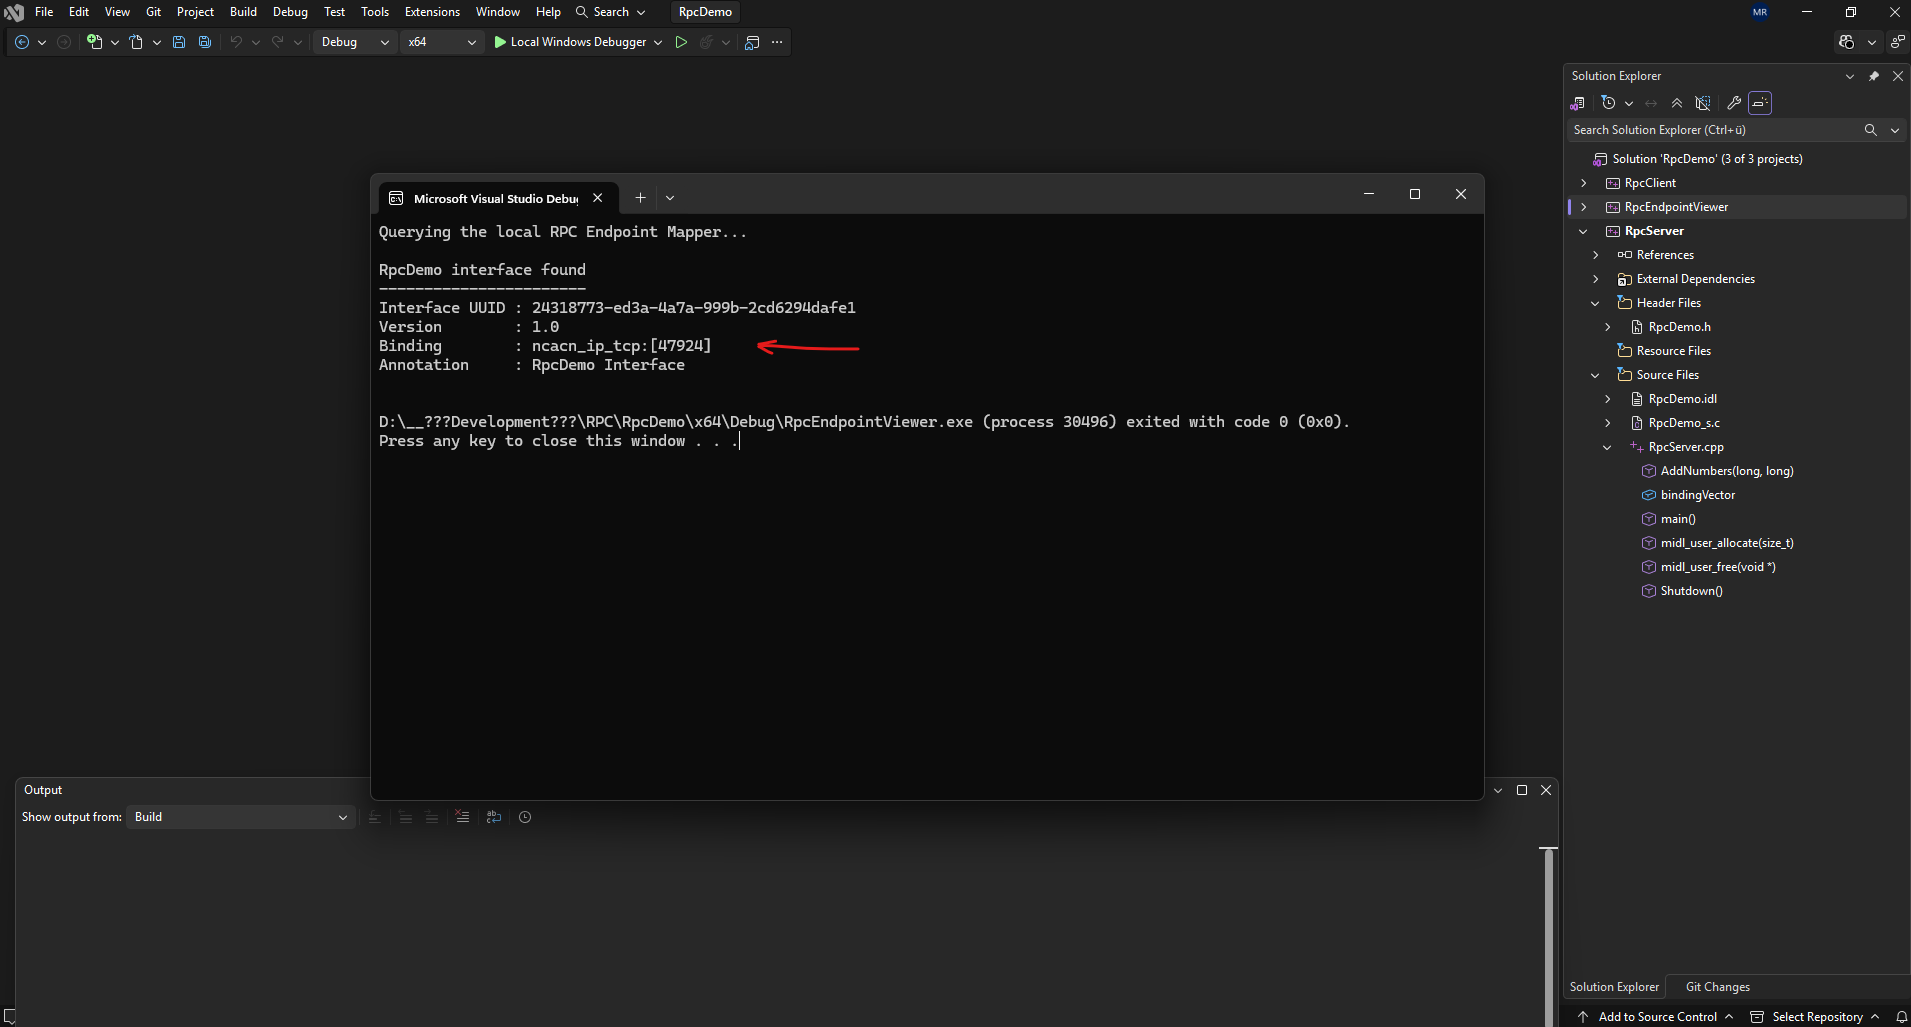Click the Navigate Backward toolbar icon
The image size is (1911, 1027).
[21, 42]
